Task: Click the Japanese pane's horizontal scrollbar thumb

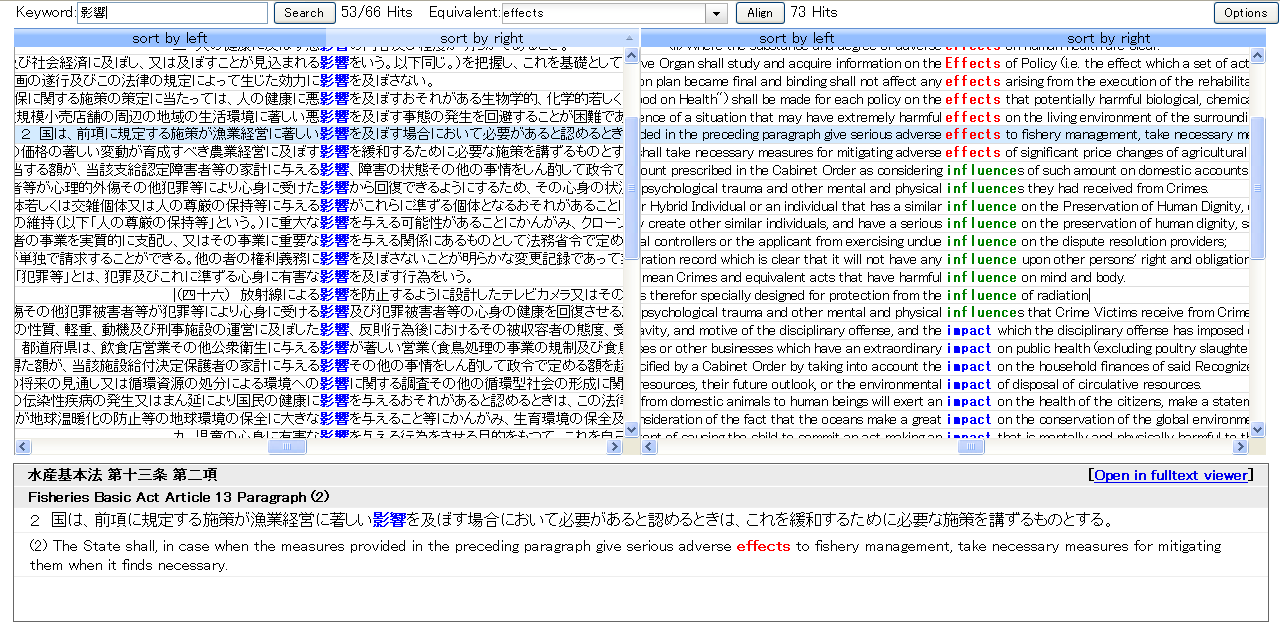Action: click(288, 447)
